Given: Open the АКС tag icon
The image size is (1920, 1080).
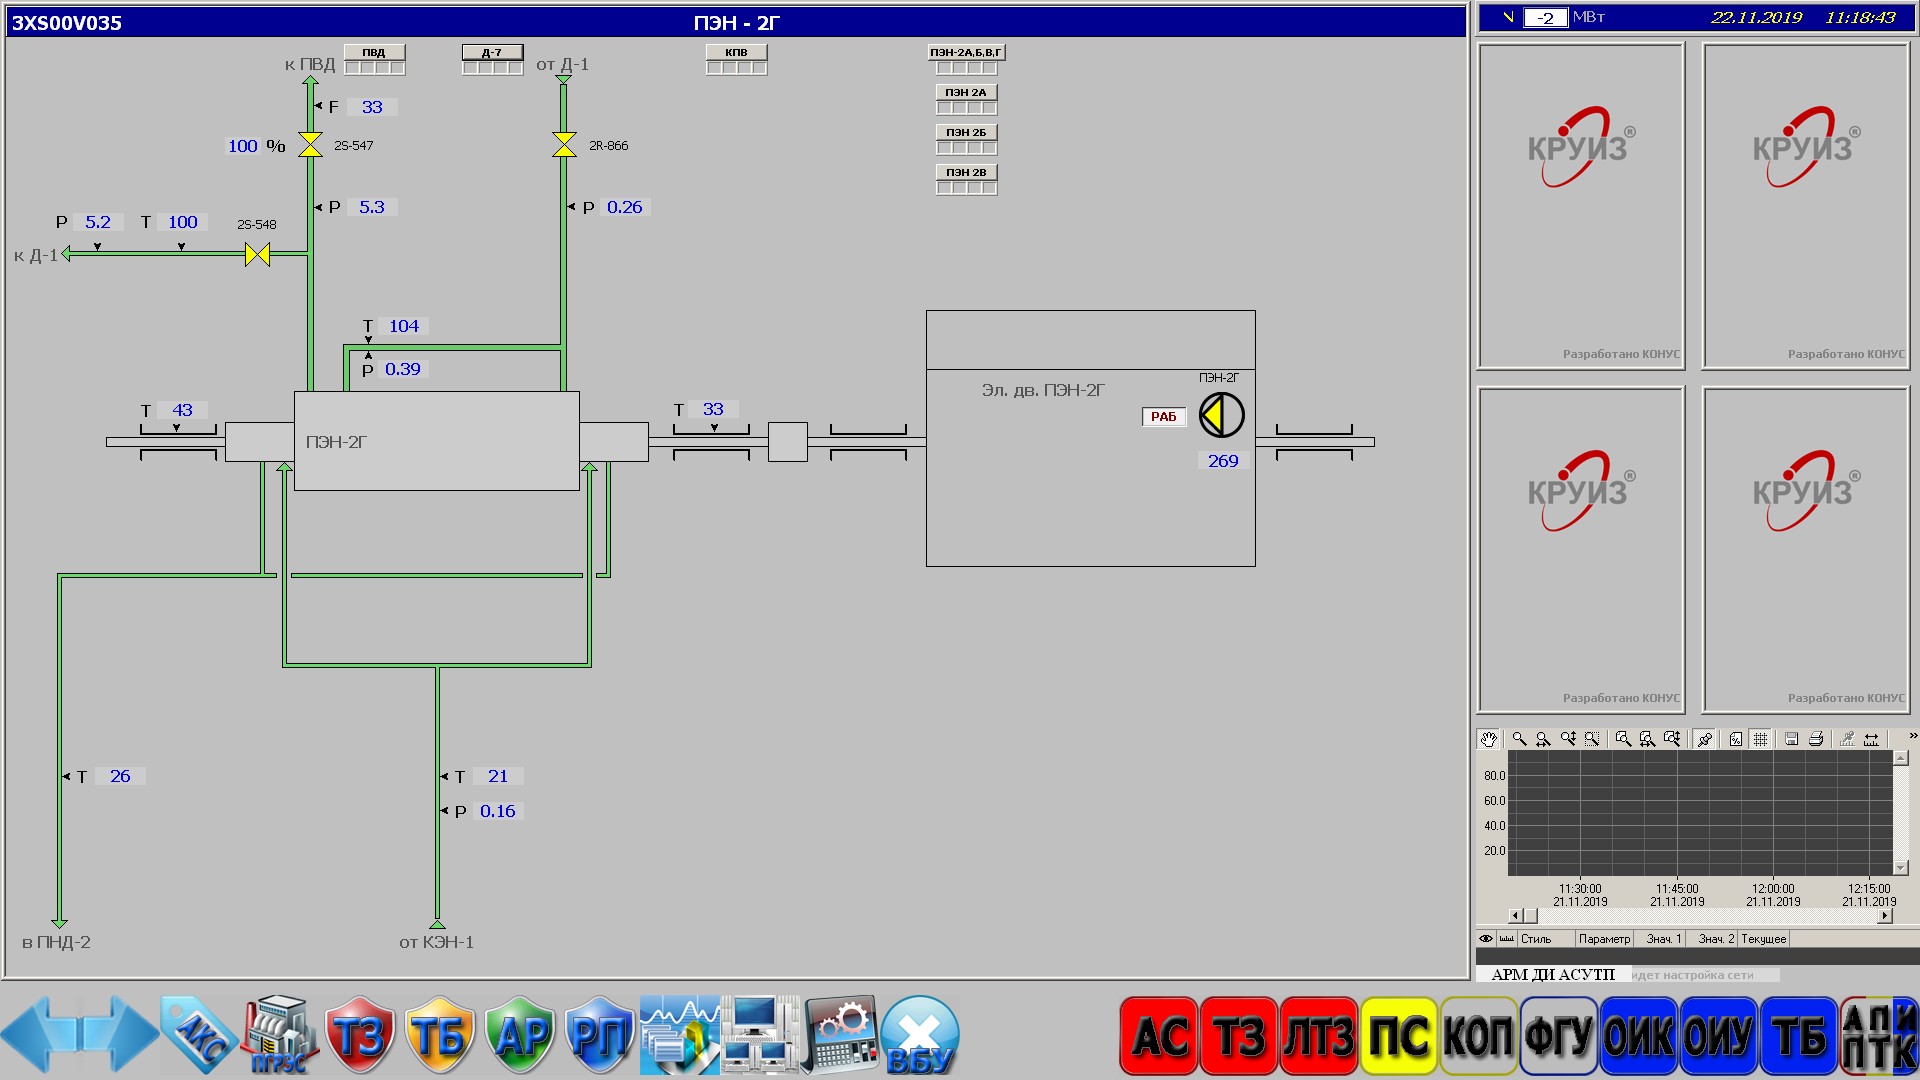Looking at the screenshot, I should point(200,1035).
